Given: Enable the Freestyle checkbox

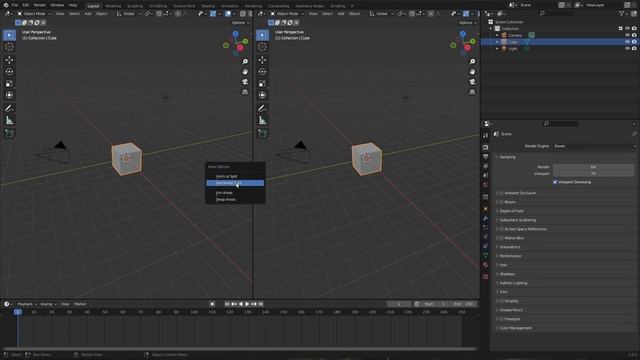Looking at the screenshot, I should point(502,319).
